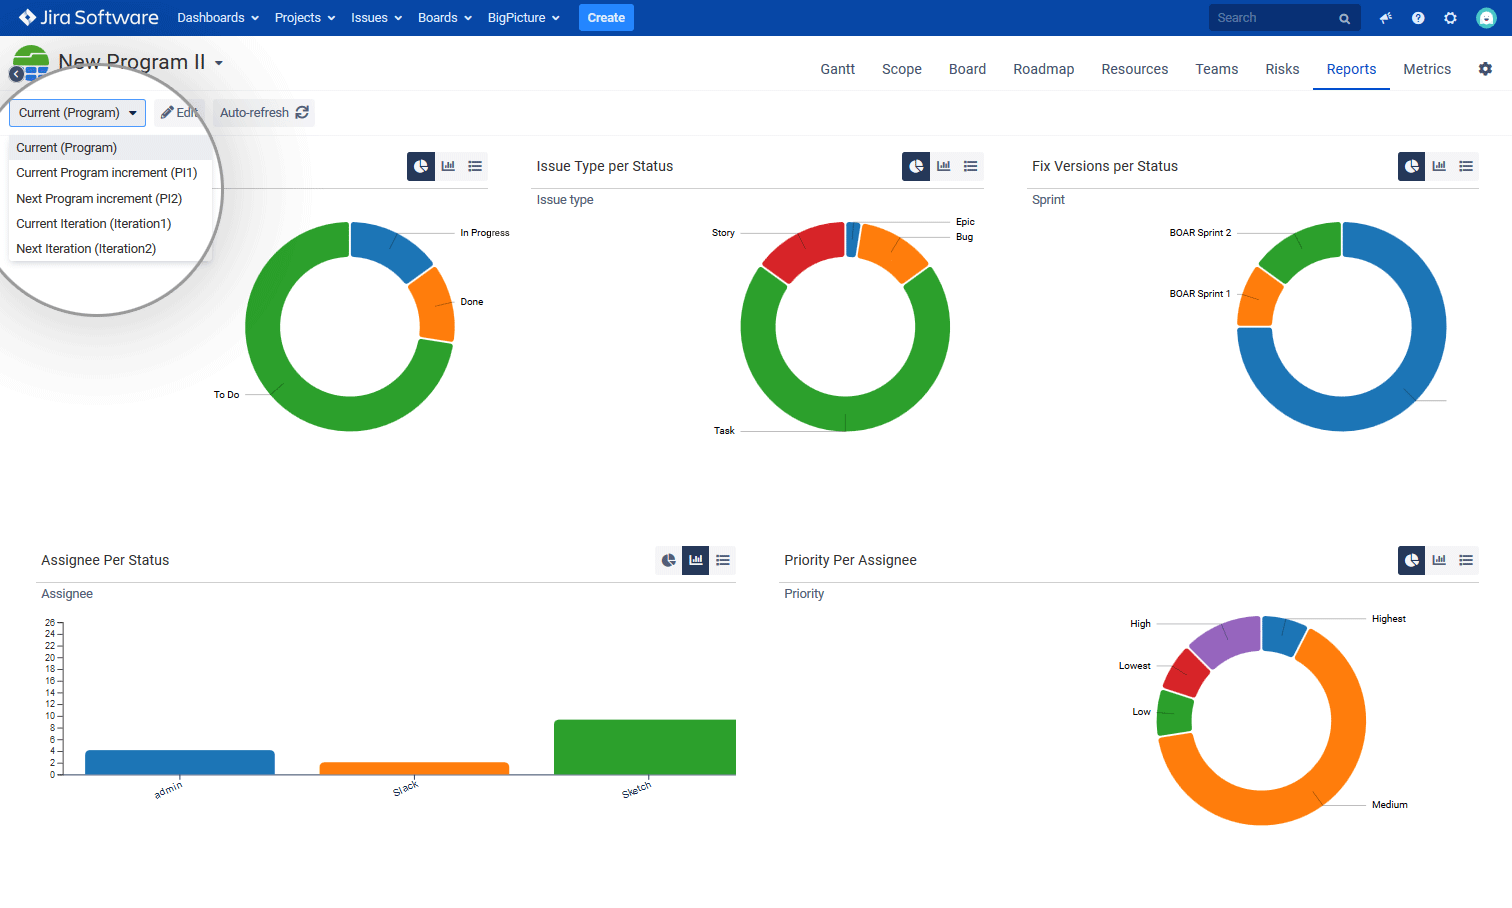Expand the Current (Program) scope dropdown
Screen dimensions: 1512x908
(77, 113)
